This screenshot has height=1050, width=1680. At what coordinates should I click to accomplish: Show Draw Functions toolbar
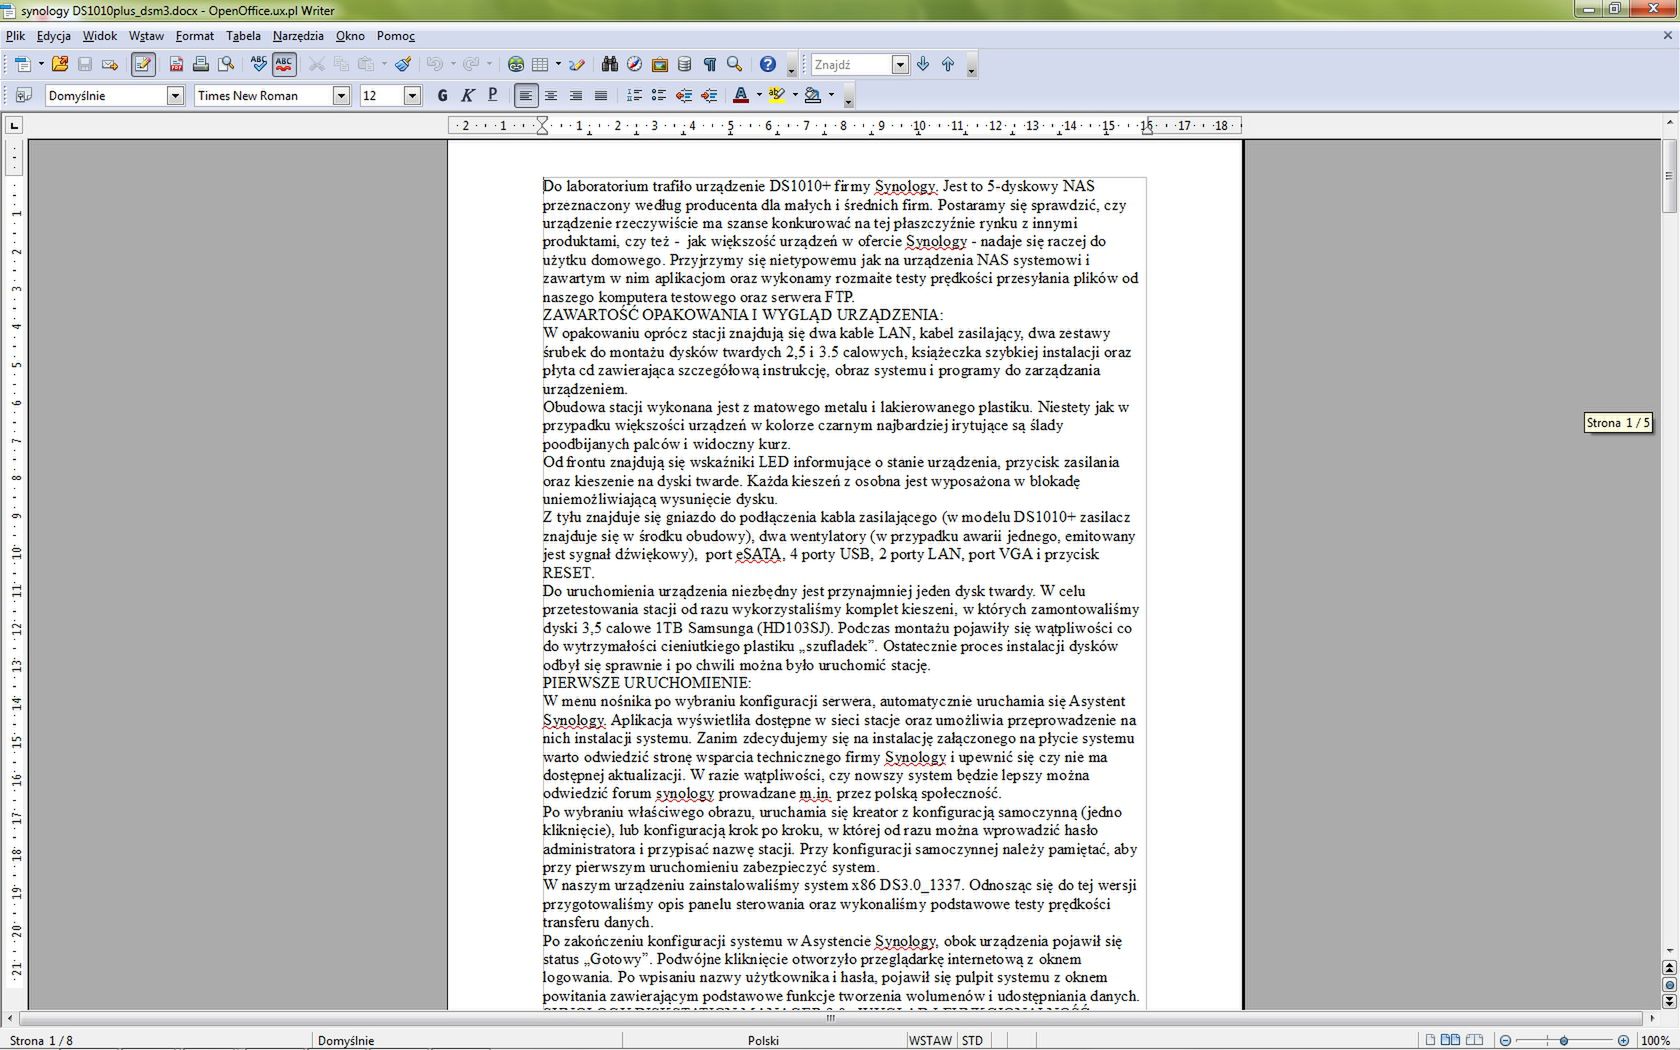[577, 64]
